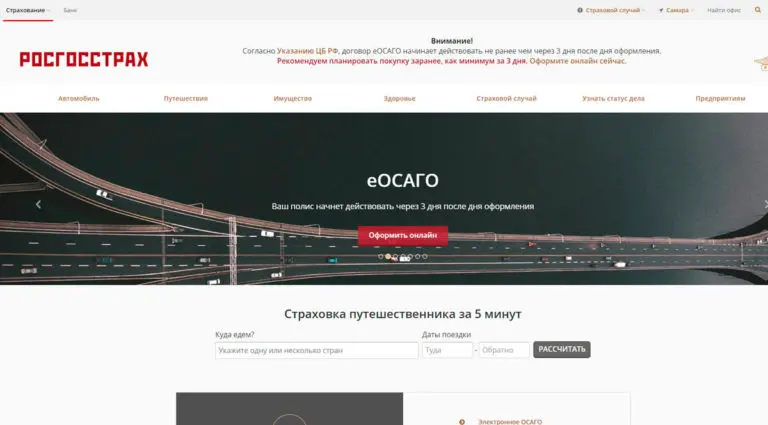Open the search magnifier icon
The image size is (768, 425).
757,10
